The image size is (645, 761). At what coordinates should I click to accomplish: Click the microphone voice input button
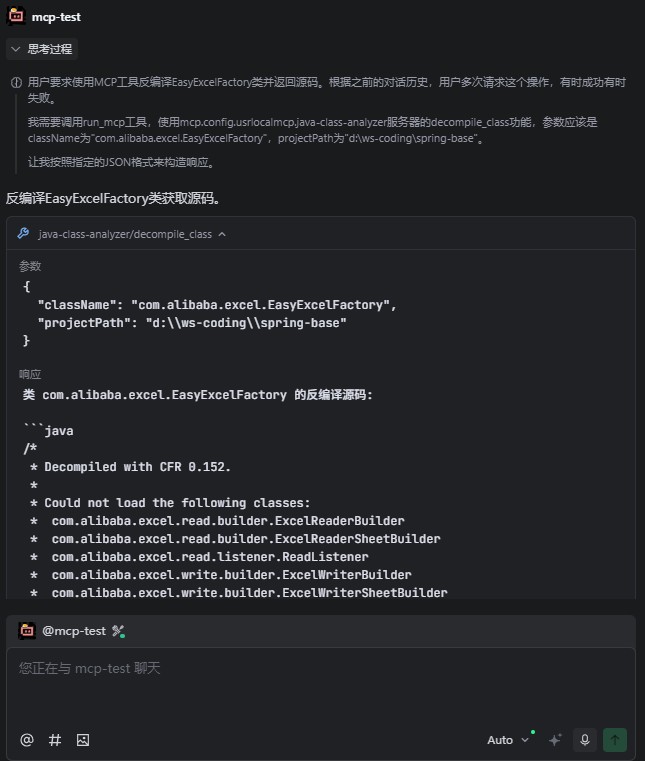[x=585, y=740]
